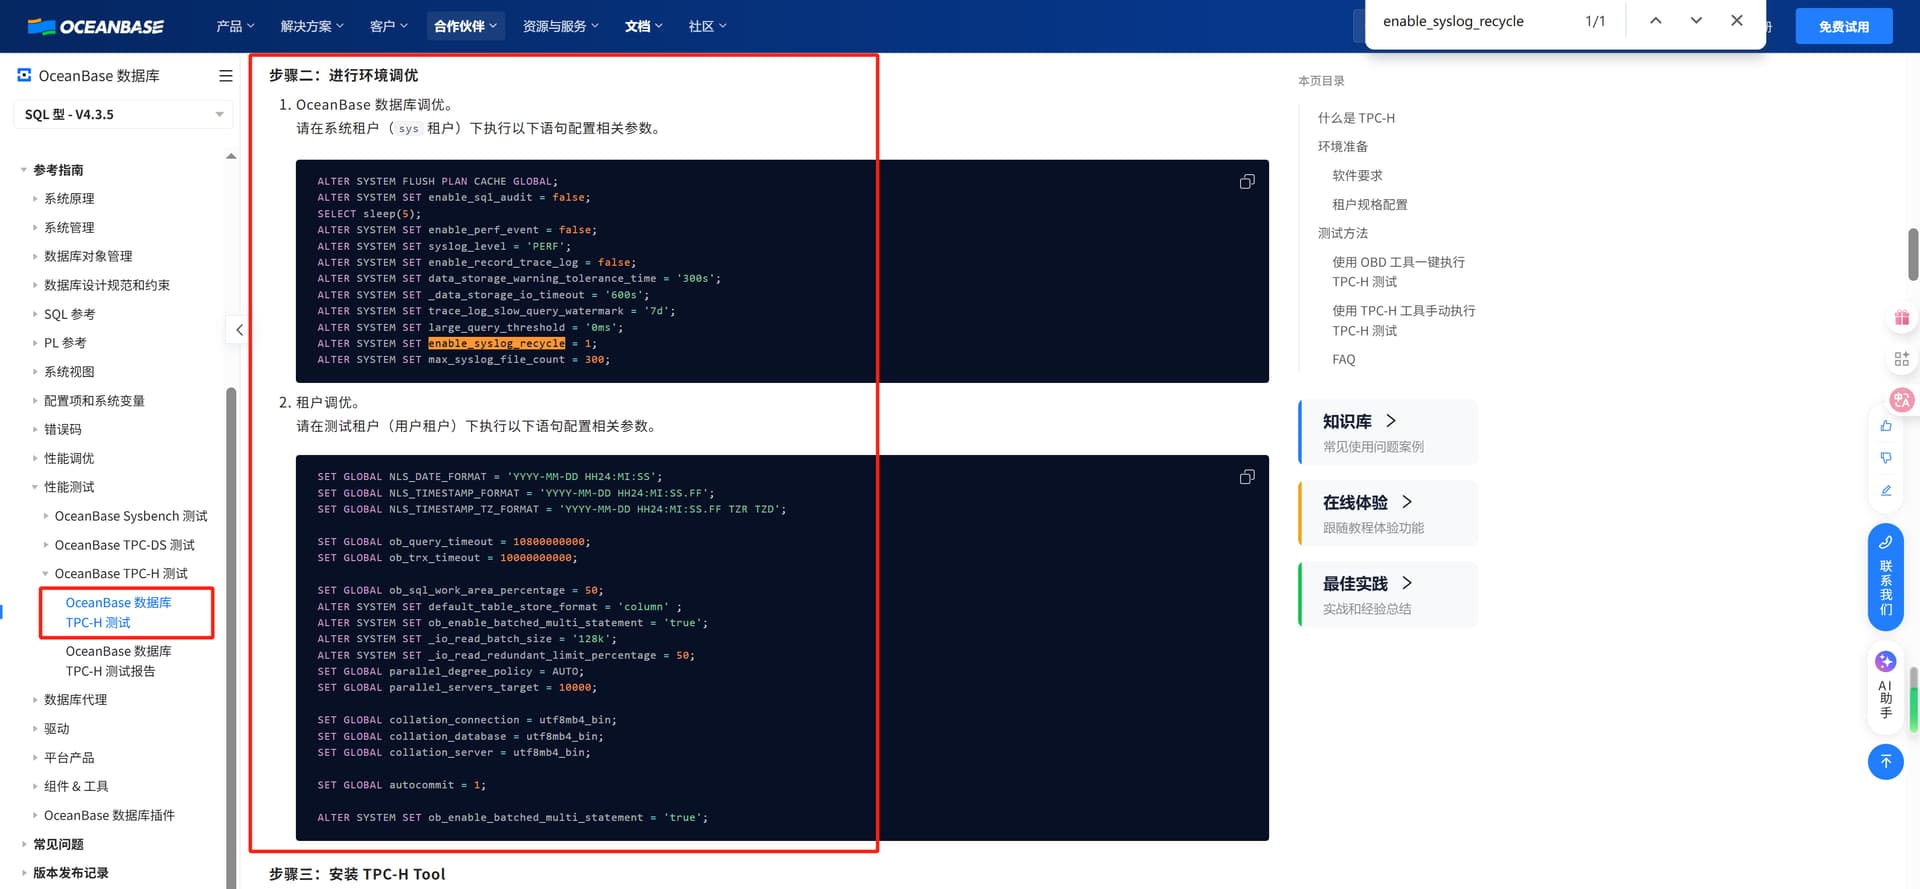1920x889 pixels.
Task: Open the QR code icon on right rail
Action: [x=1901, y=359]
